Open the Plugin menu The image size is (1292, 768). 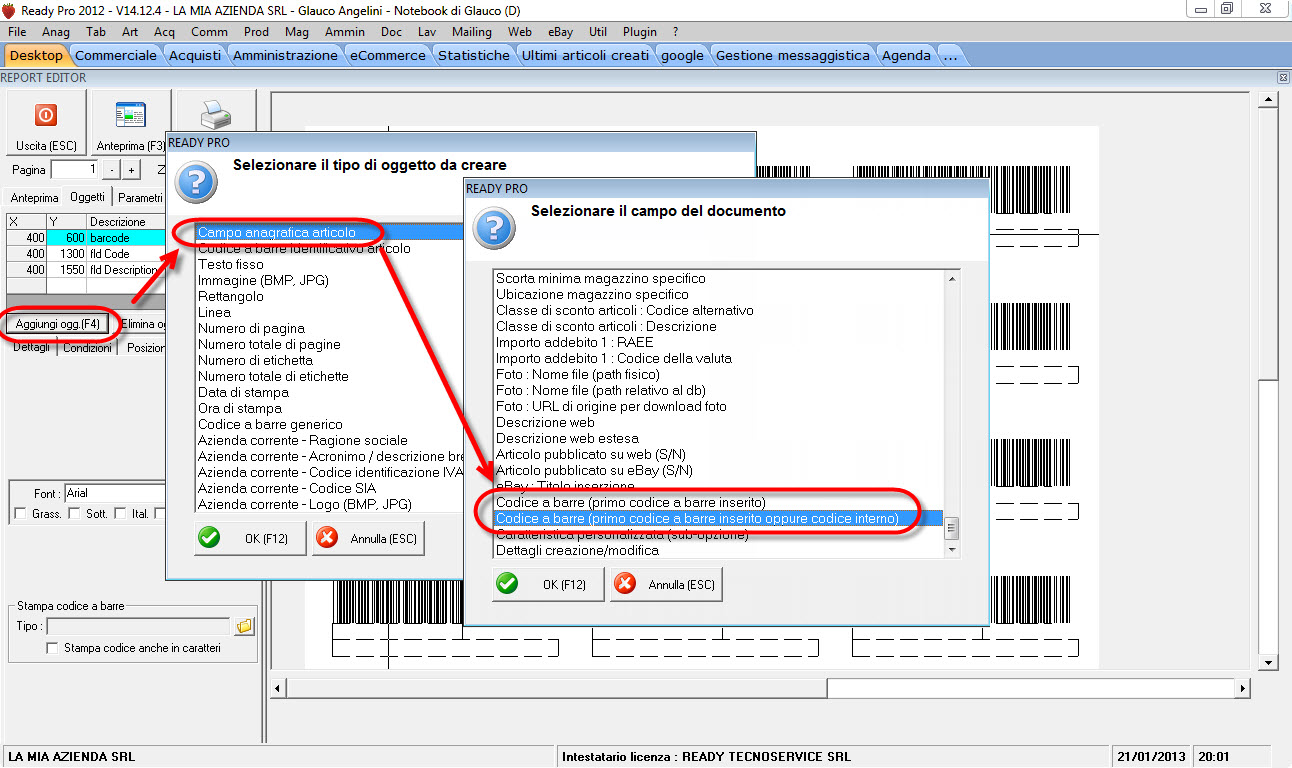640,32
